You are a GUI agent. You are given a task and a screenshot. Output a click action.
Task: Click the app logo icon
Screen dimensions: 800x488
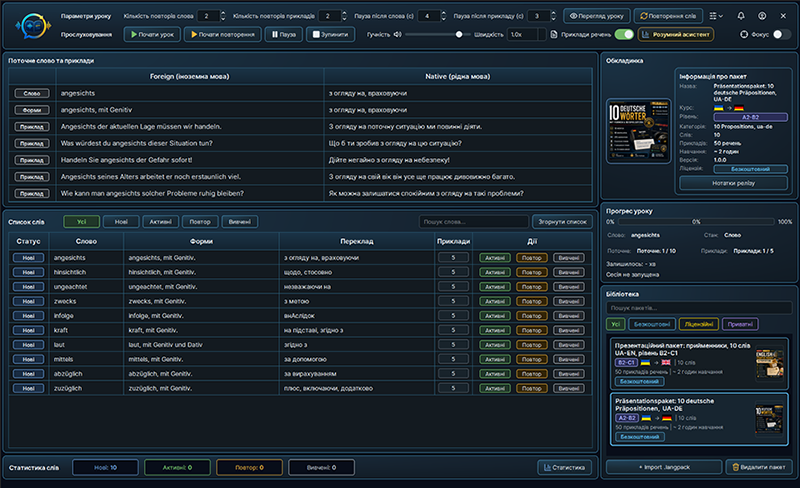[x=33, y=26]
